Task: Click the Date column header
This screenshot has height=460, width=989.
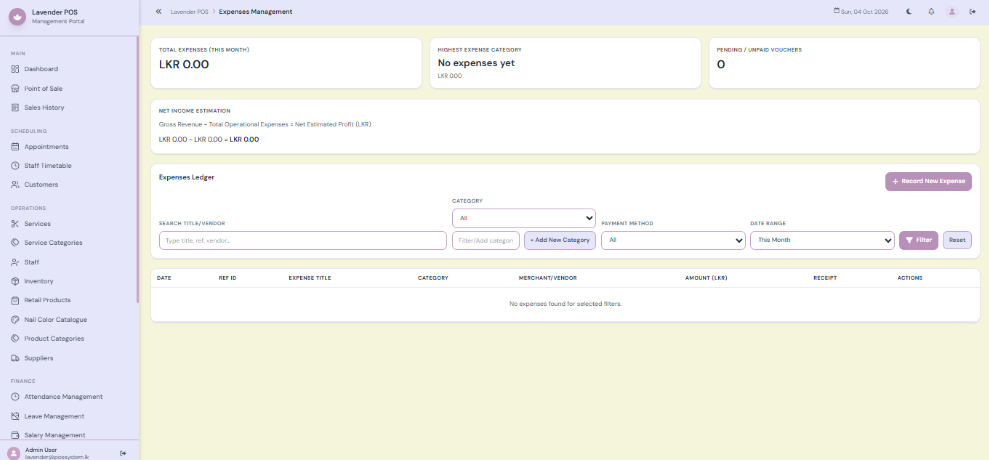Action: click(164, 278)
